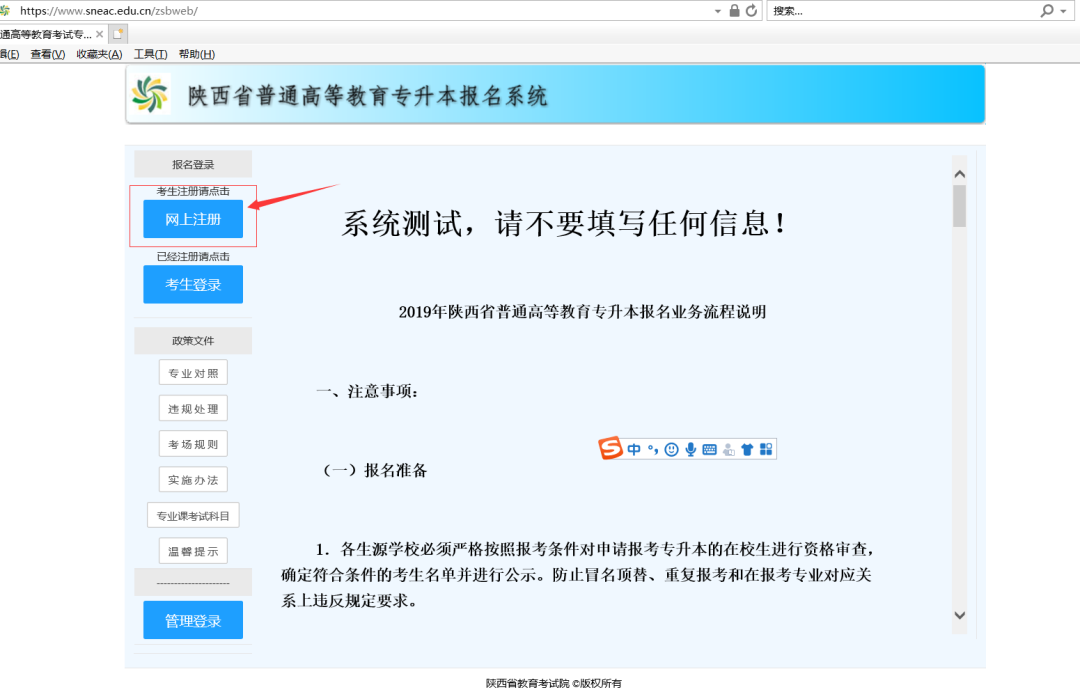1080x692 pixels.
Task: Open the 工具(T) menu
Action: click(x=150, y=54)
